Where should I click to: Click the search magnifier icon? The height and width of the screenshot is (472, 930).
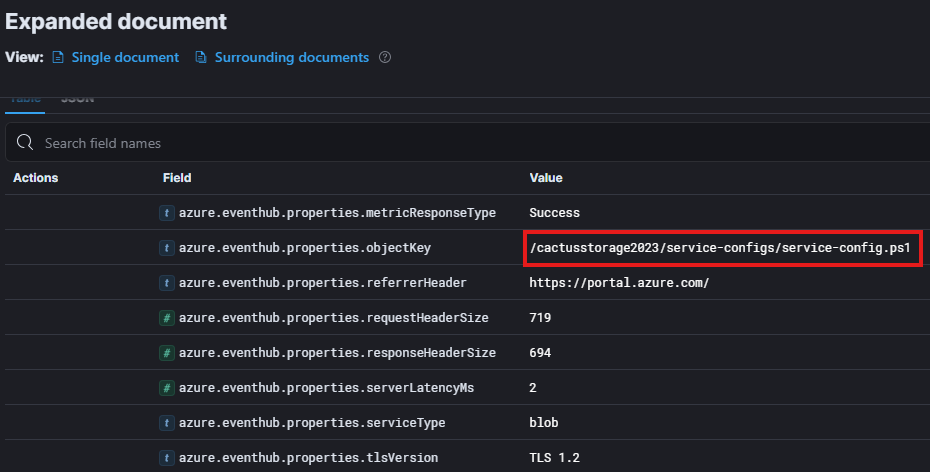pos(26,143)
